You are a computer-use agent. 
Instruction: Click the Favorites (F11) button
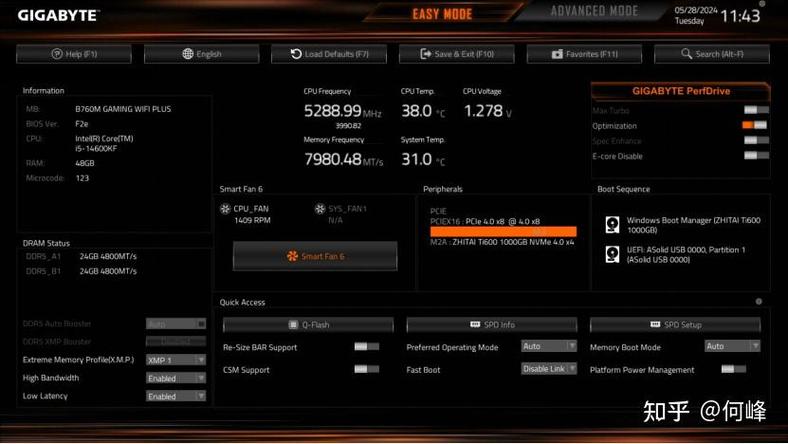click(584, 54)
